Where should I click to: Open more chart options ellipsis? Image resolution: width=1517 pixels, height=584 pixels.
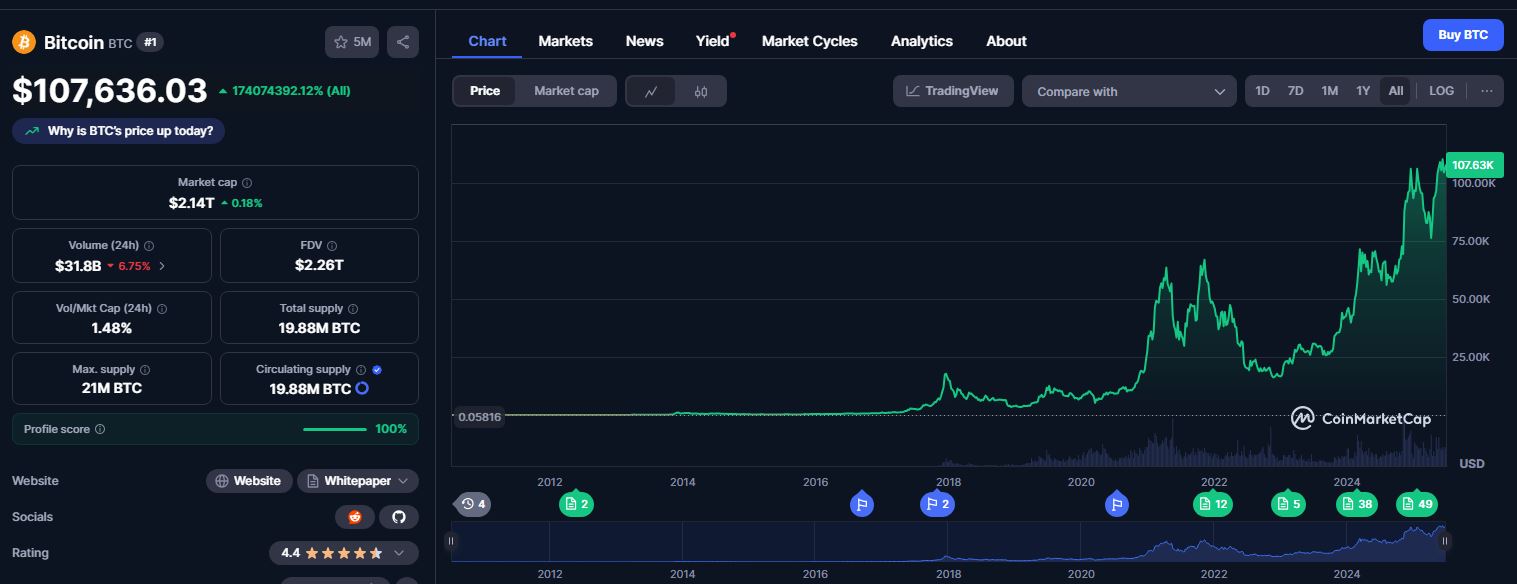[1487, 91]
